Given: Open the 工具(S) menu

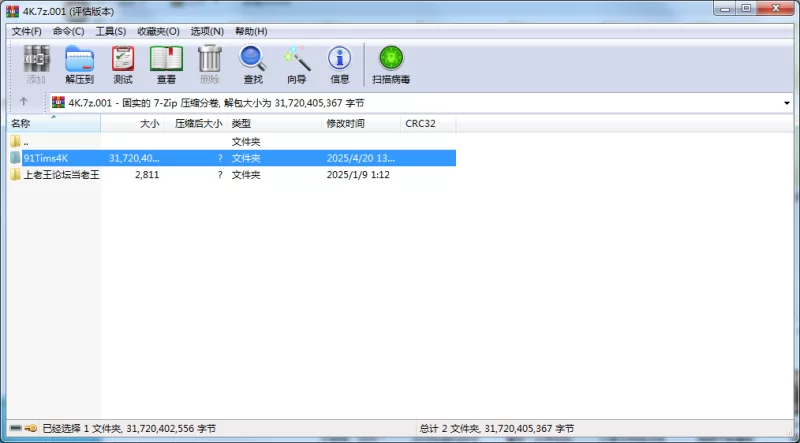Looking at the screenshot, I should [111, 32].
